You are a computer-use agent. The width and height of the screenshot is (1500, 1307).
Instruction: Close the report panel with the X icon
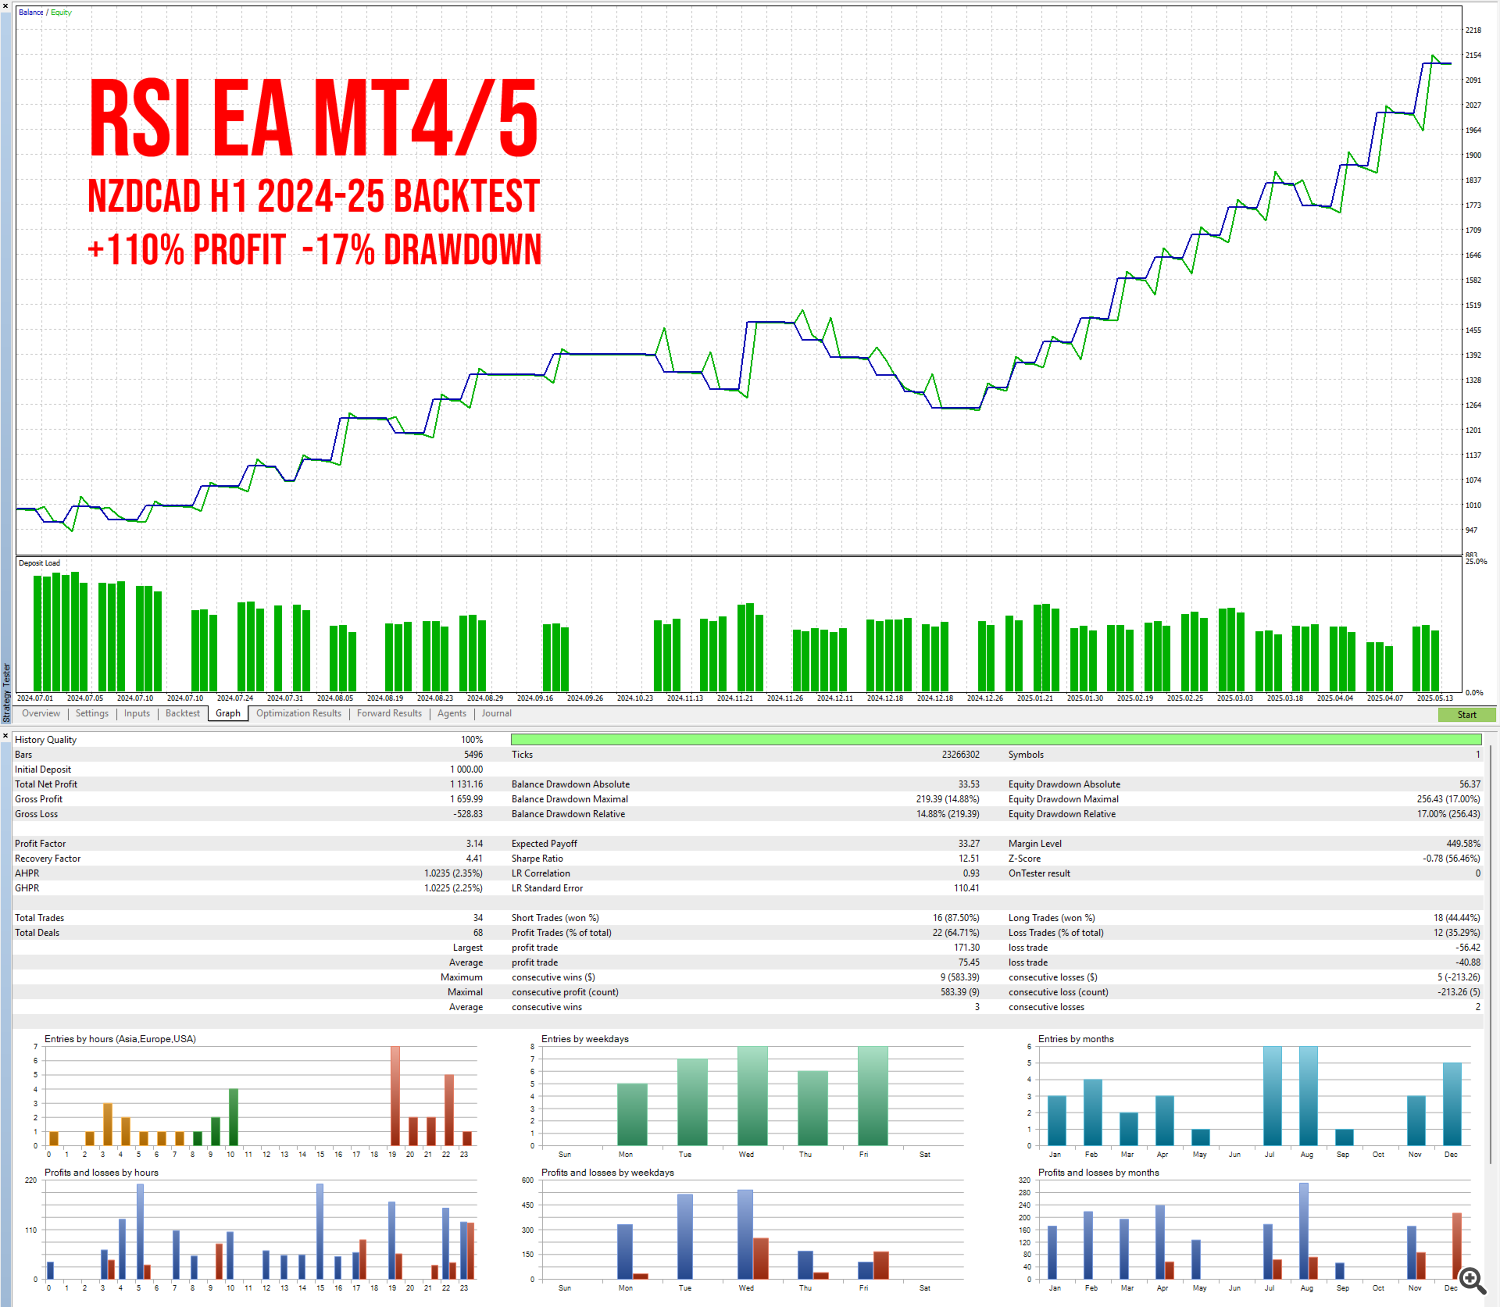(5, 736)
